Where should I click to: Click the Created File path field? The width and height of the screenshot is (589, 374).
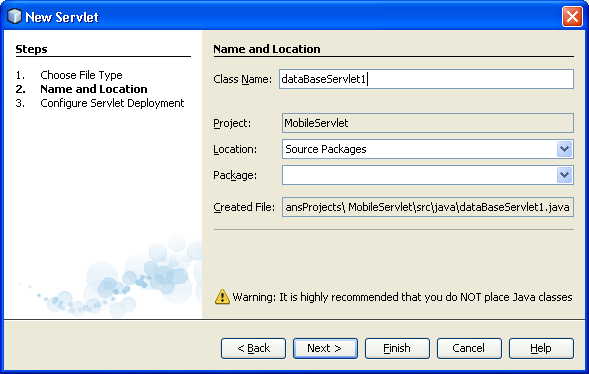(427, 207)
